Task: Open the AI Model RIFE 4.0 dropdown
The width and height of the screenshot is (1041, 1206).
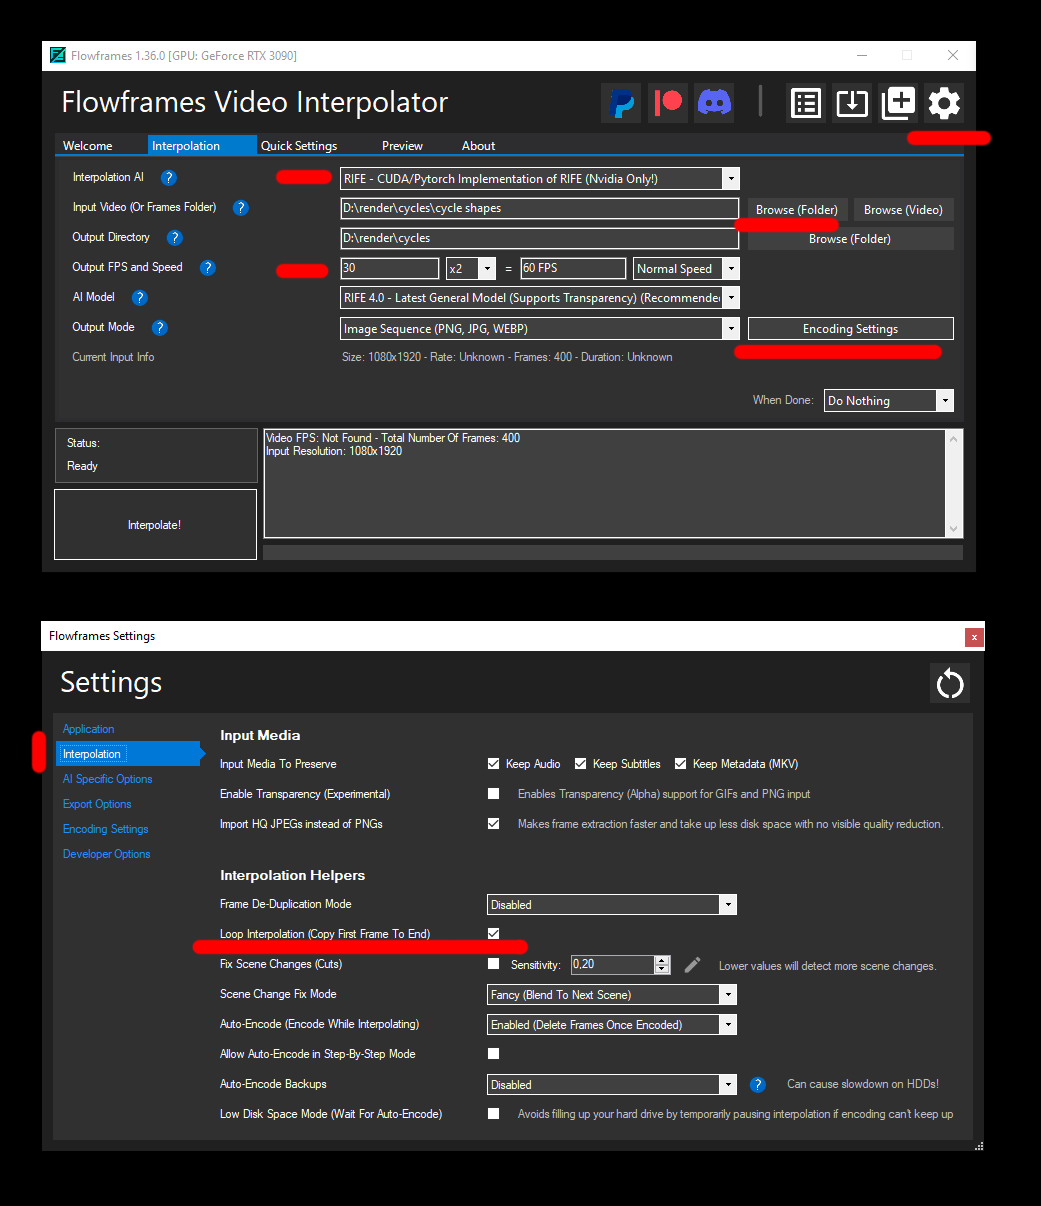Action: pos(540,298)
